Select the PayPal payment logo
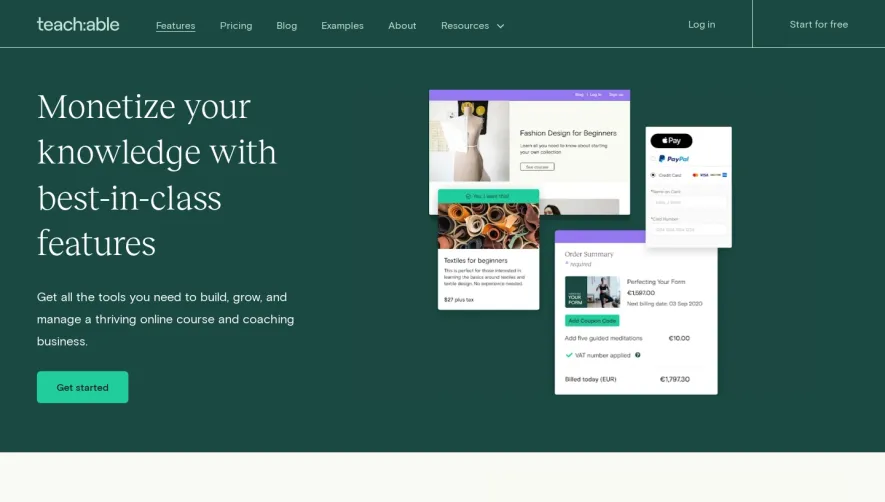The image size is (885, 502). 674,159
